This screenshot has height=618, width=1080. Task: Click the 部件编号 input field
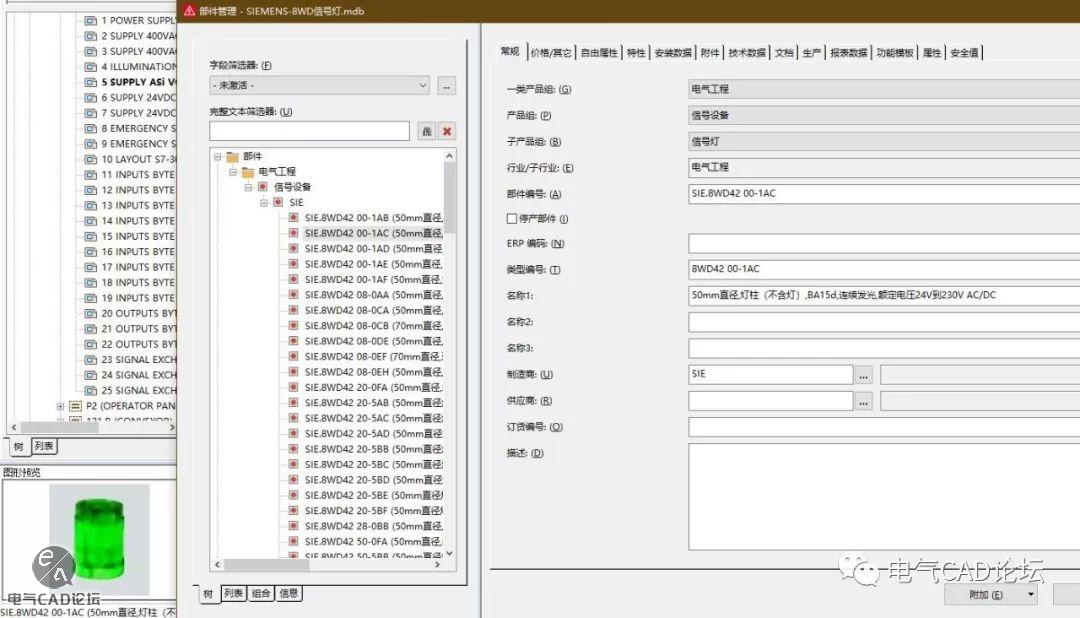[x=884, y=194]
